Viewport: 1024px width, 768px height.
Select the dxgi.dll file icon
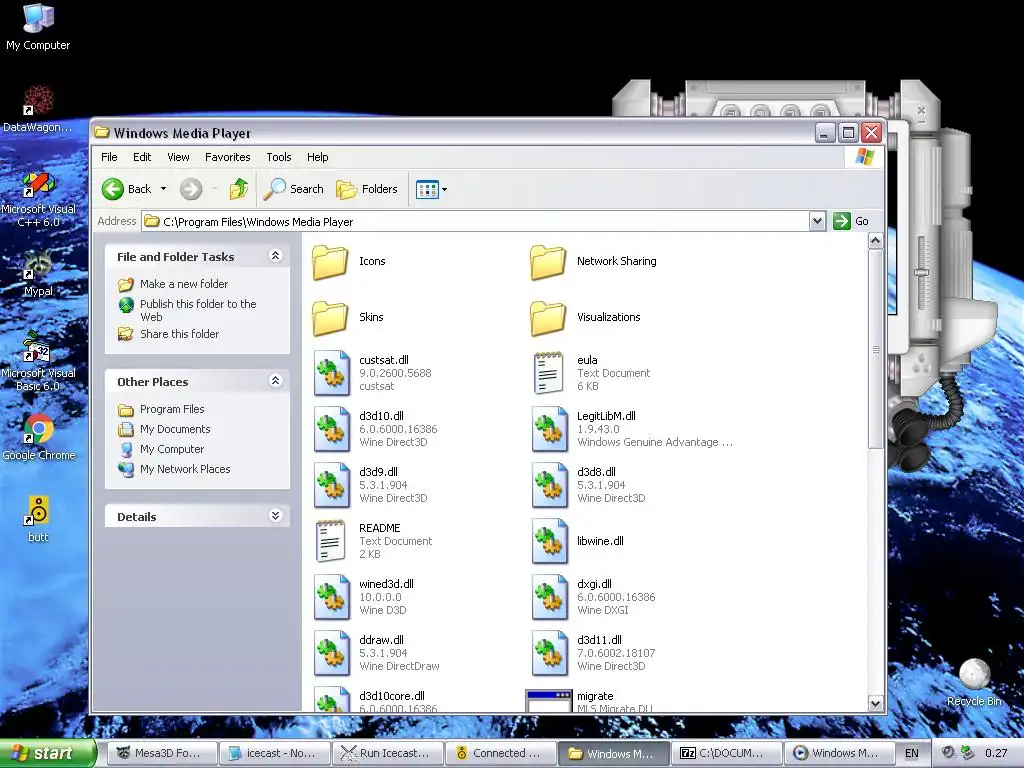(550, 597)
